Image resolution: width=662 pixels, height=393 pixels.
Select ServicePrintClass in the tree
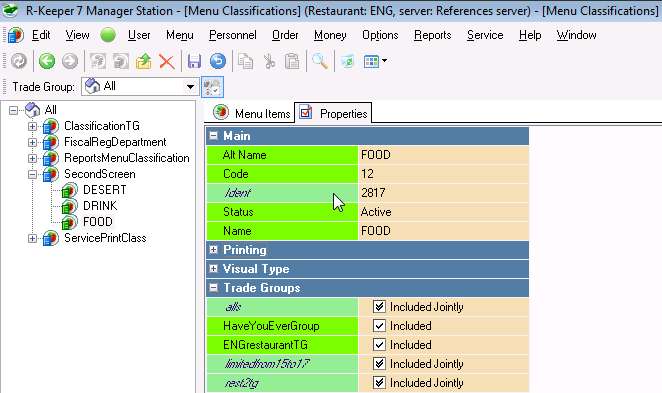[x=105, y=238]
